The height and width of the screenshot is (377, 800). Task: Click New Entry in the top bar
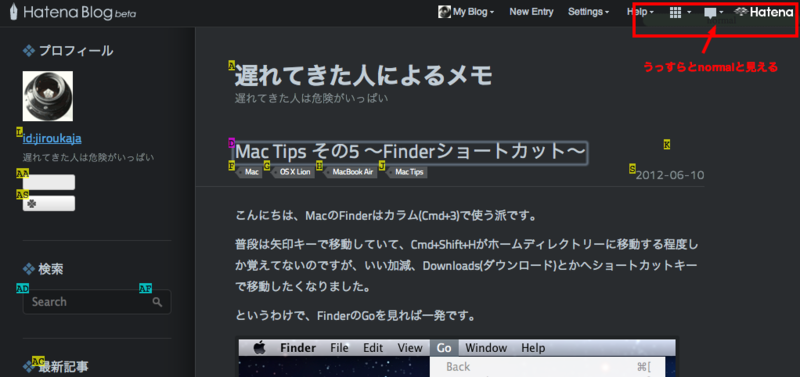[531, 12]
